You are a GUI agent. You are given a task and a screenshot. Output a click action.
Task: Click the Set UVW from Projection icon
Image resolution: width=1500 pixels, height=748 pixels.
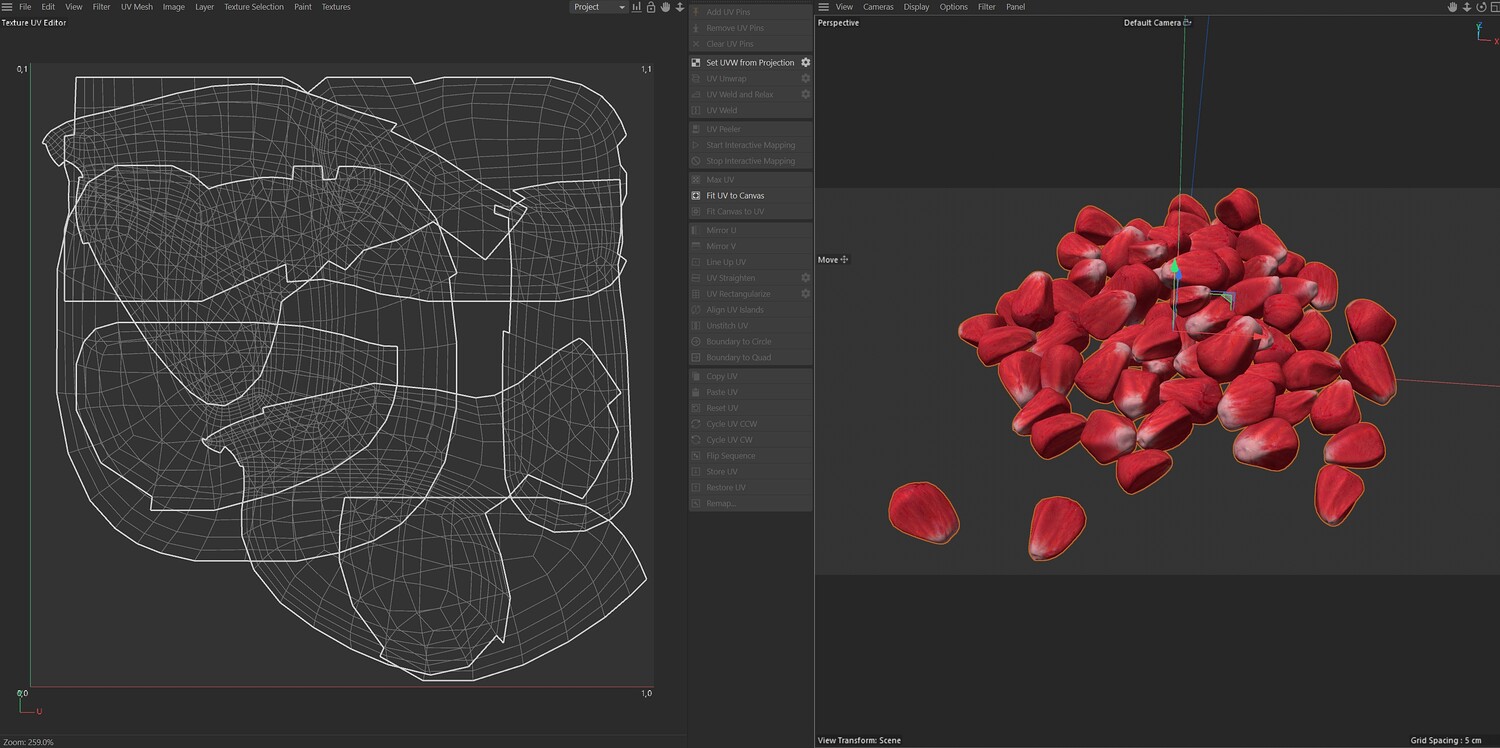tap(696, 62)
